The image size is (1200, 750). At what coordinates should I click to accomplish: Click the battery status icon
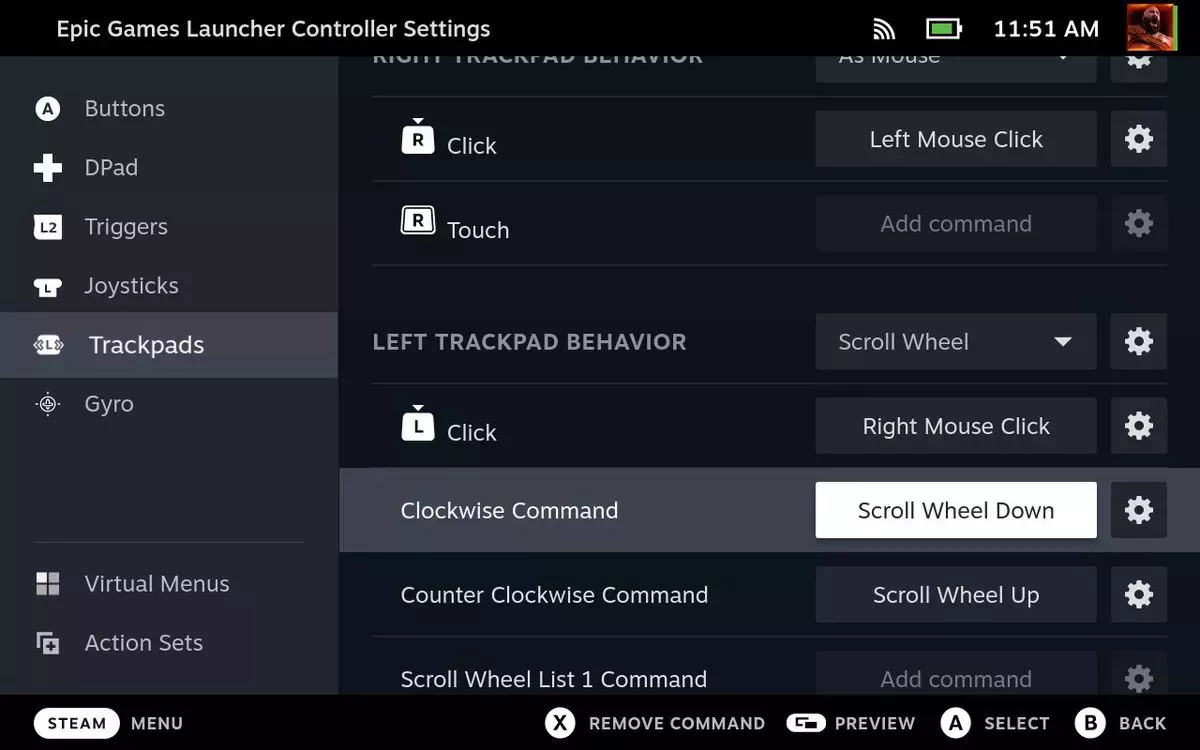(x=943, y=29)
